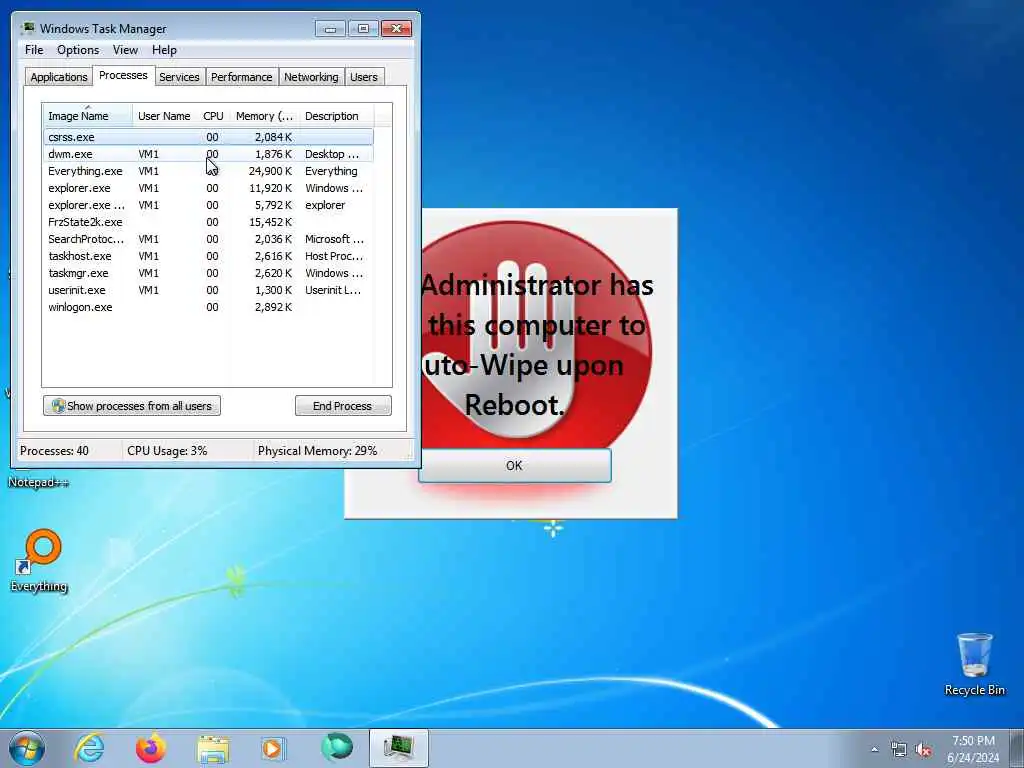
Task: Launch Internet Explorer from the taskbar
Action: click(89, 748)
